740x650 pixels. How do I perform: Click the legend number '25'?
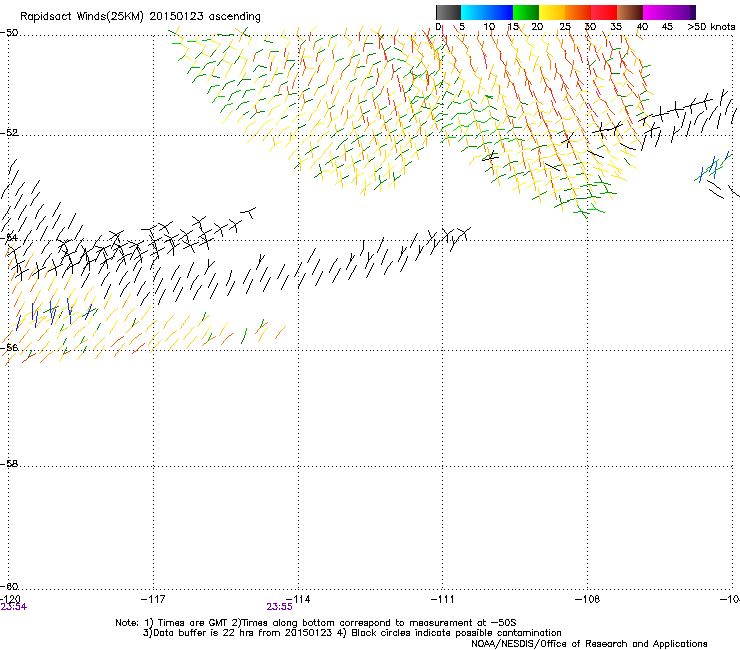pyautogui.click(x=564, y=27)
